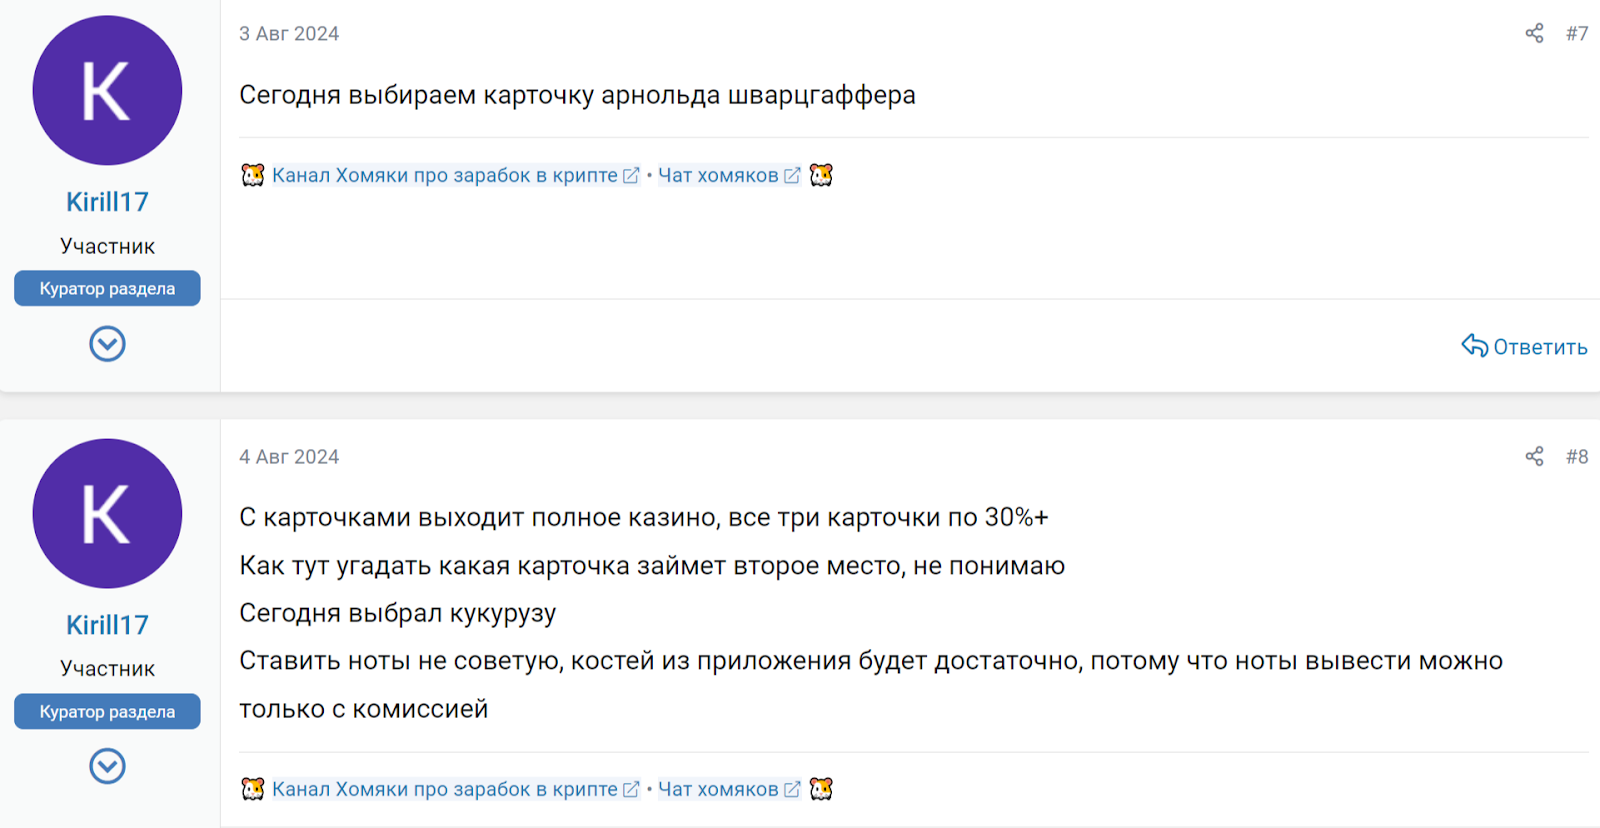Click "Куратор раздела" badge in first post
The width and height of the screenshot is (1600, 828).
tap(107, 289)
